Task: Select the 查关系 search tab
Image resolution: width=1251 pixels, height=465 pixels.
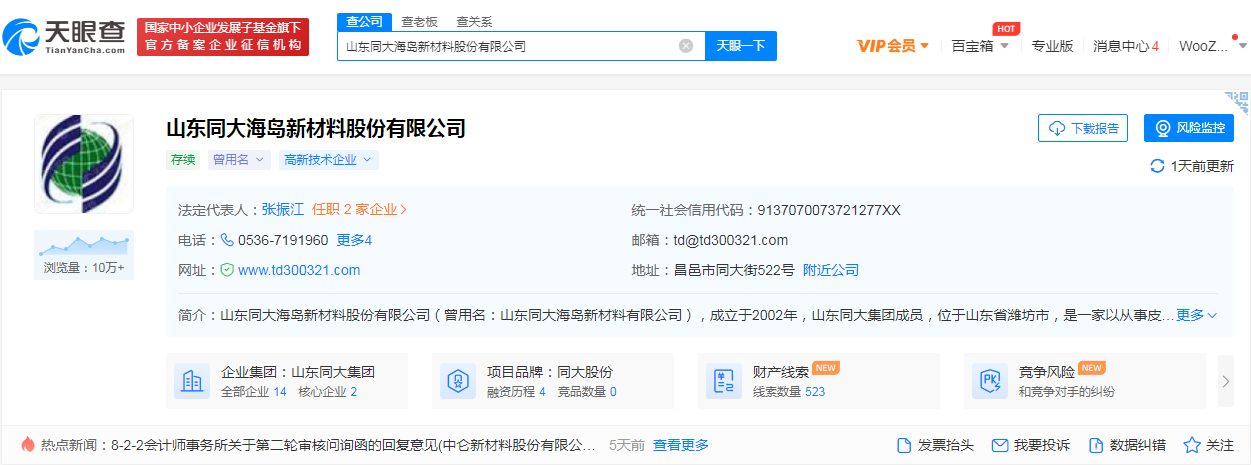Action: (474, 21)
